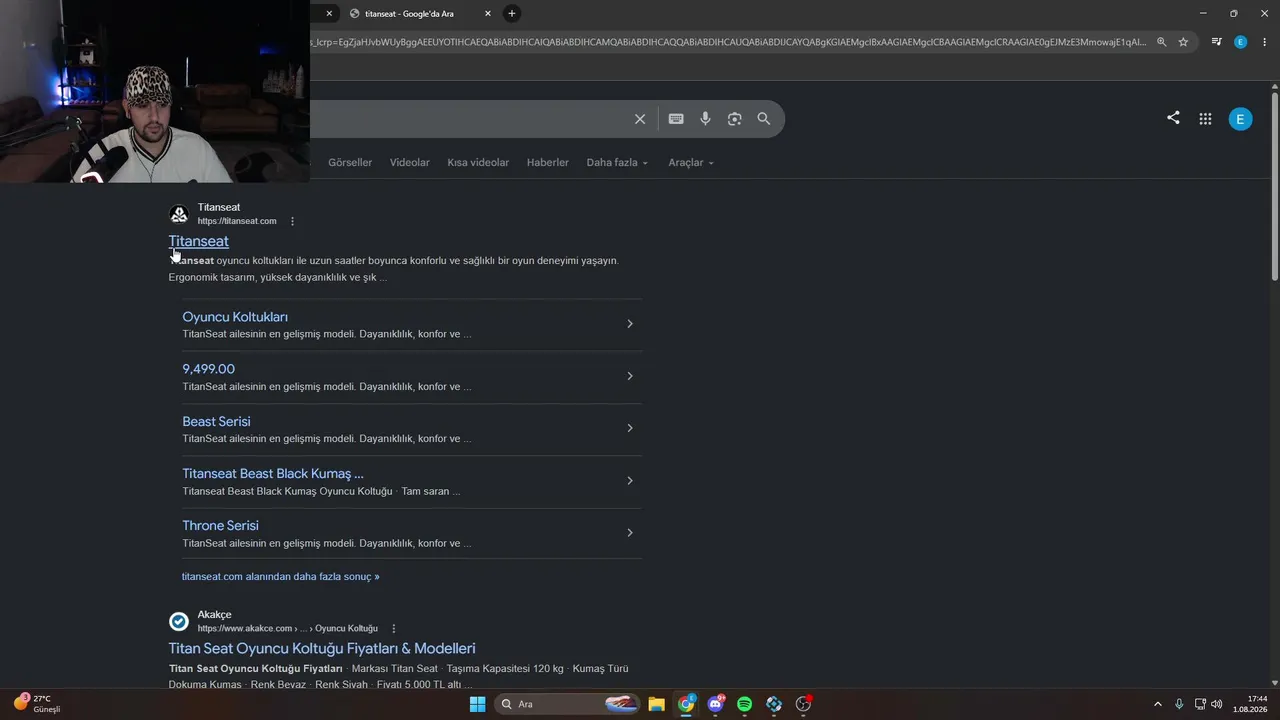Click the Titanseat site favicon
The width and height of the screenshot is (1280, 720).
point(179,214)
